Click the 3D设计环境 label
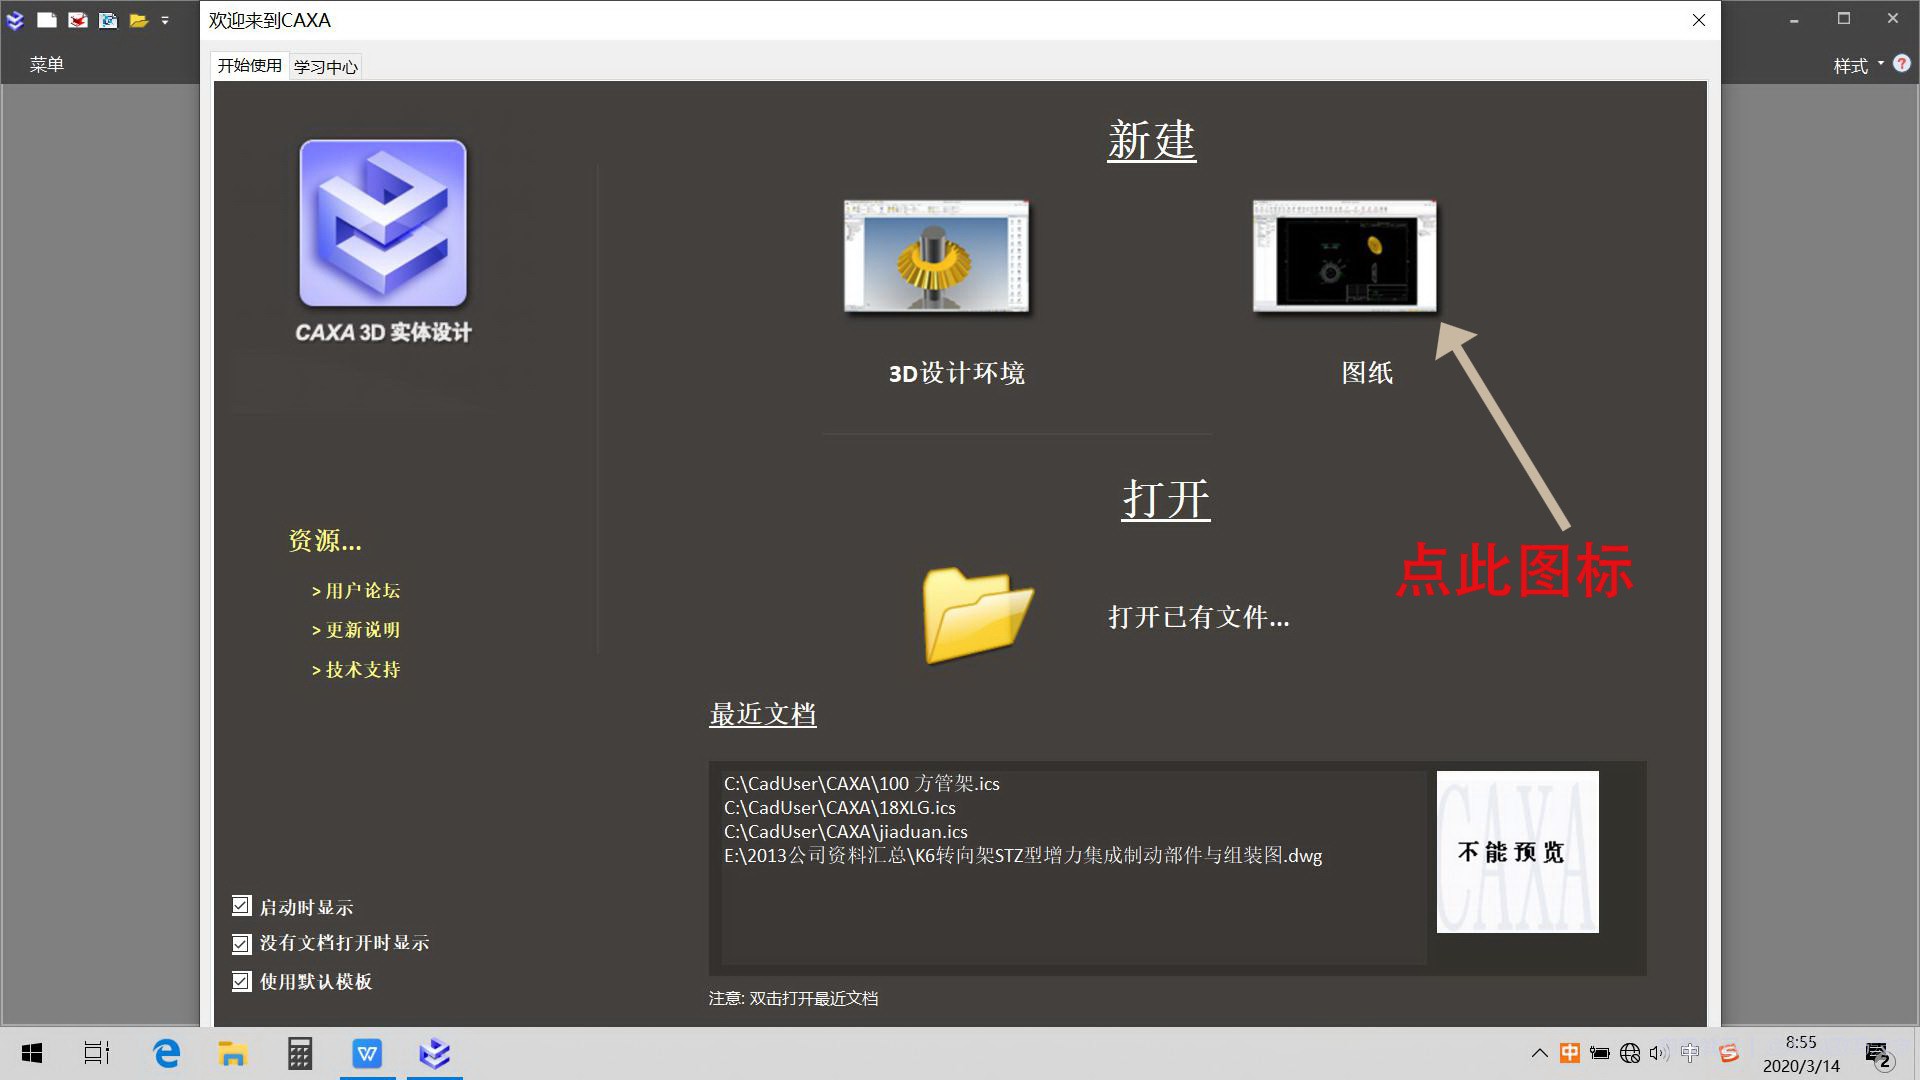1920x1080 pixels. click(x=956, y=373)
